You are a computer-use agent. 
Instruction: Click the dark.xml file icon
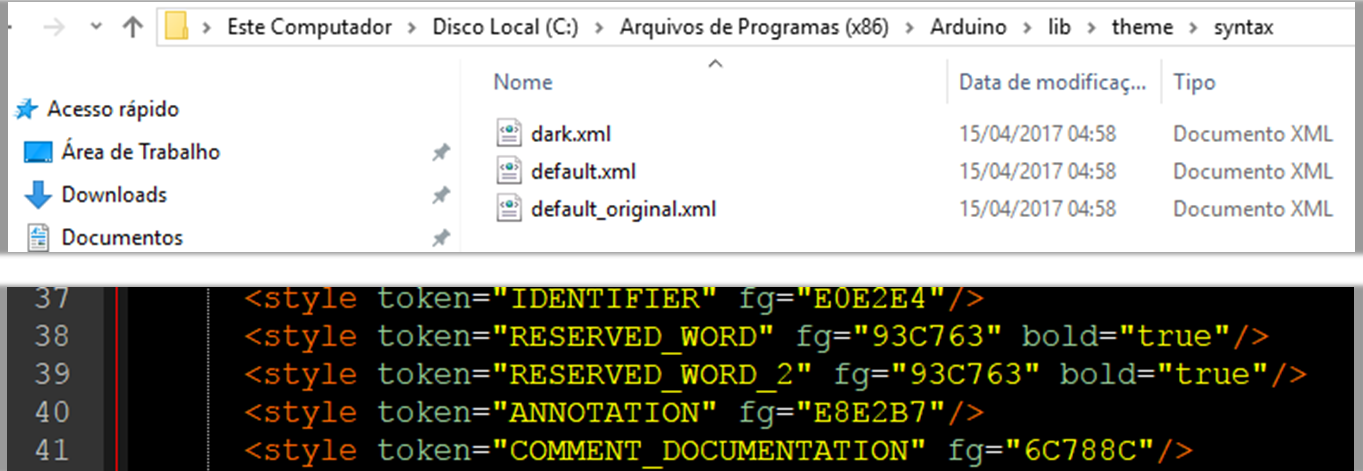click(509, 133)
